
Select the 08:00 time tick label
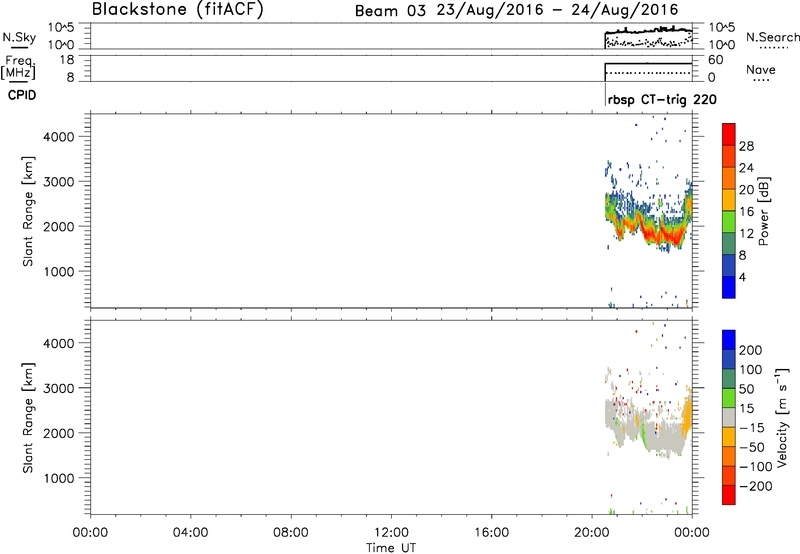[290, 533]
